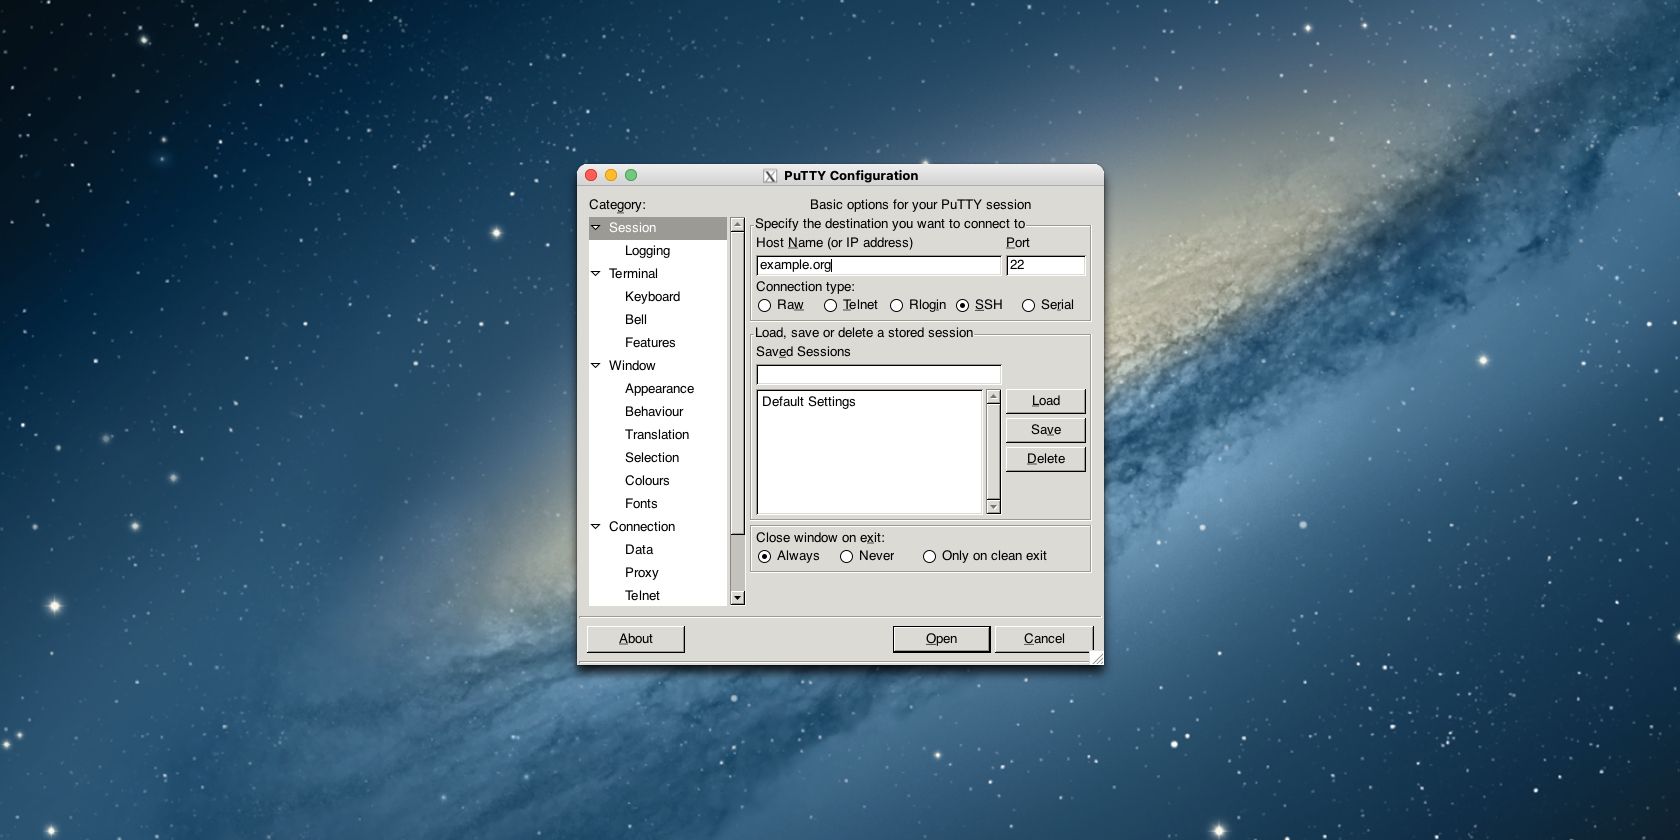Click saved sessions list scroll-down arrow

pos(993,507)
